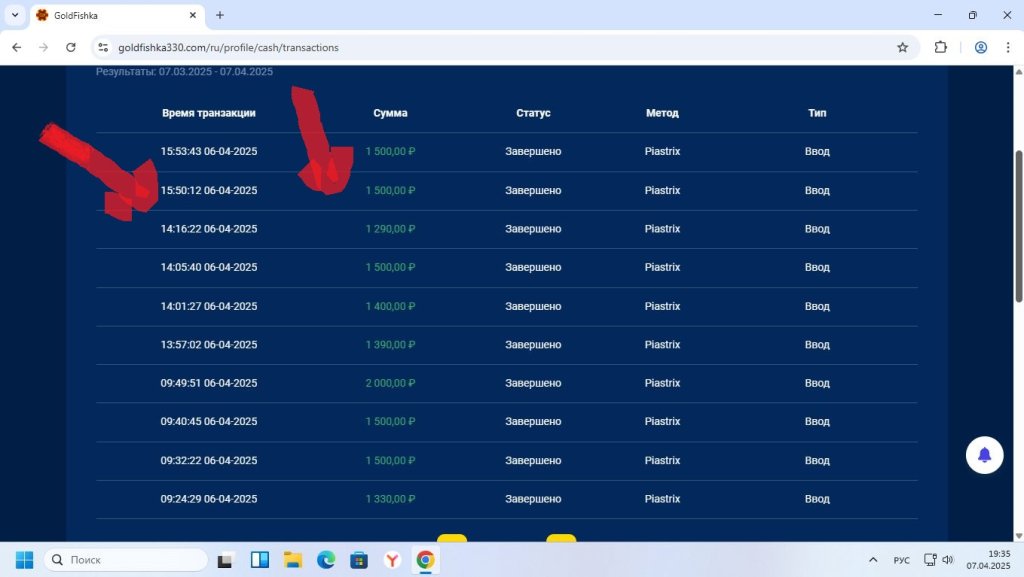
Task: Switch the РУС input language indicator
Action: click(901, 560)
